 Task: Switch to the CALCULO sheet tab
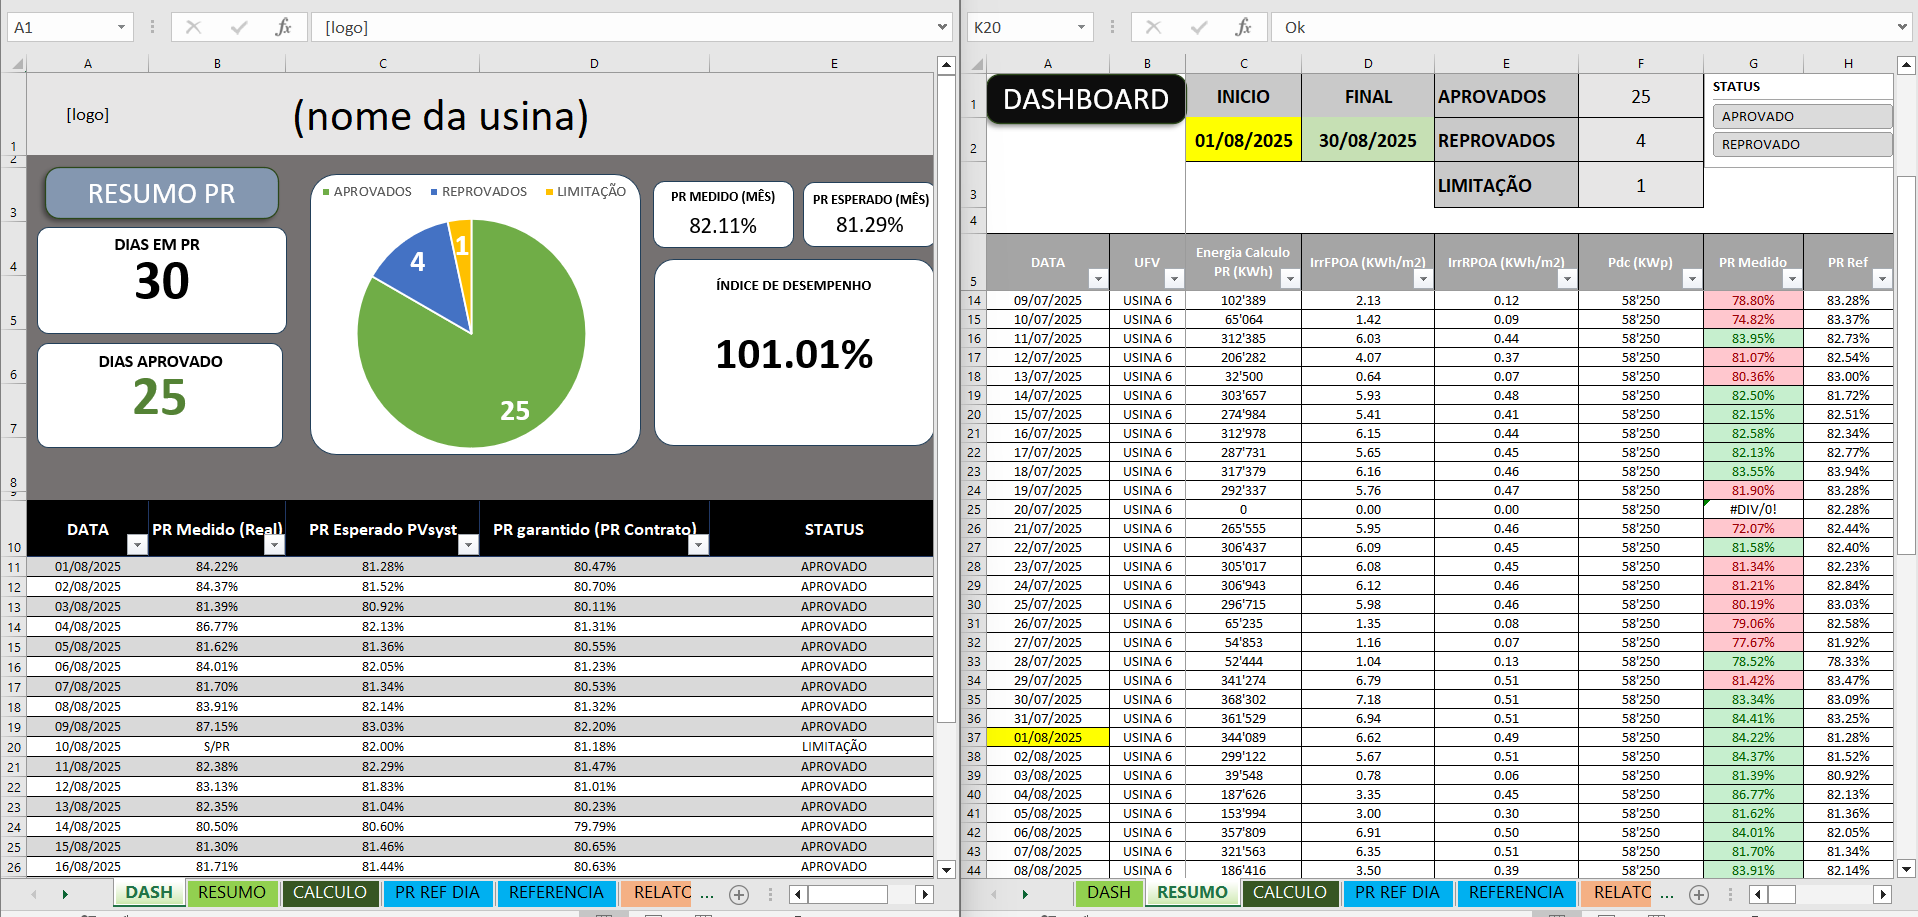(331, 892)
